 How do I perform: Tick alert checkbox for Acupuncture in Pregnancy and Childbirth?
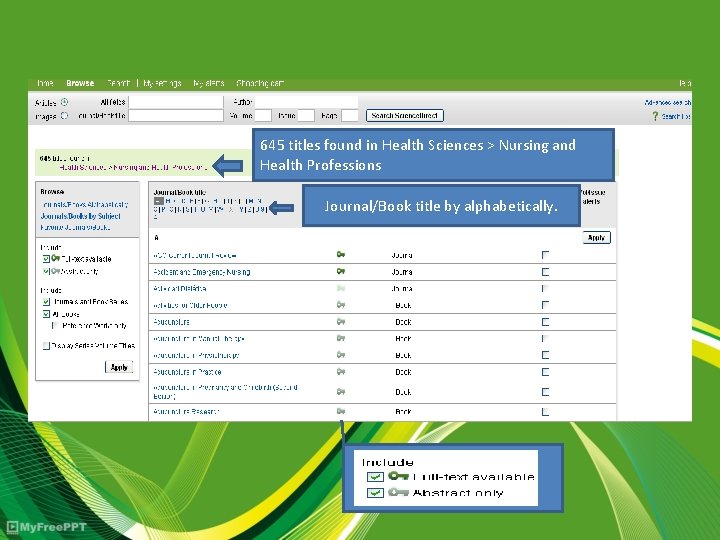click(545, 392)
